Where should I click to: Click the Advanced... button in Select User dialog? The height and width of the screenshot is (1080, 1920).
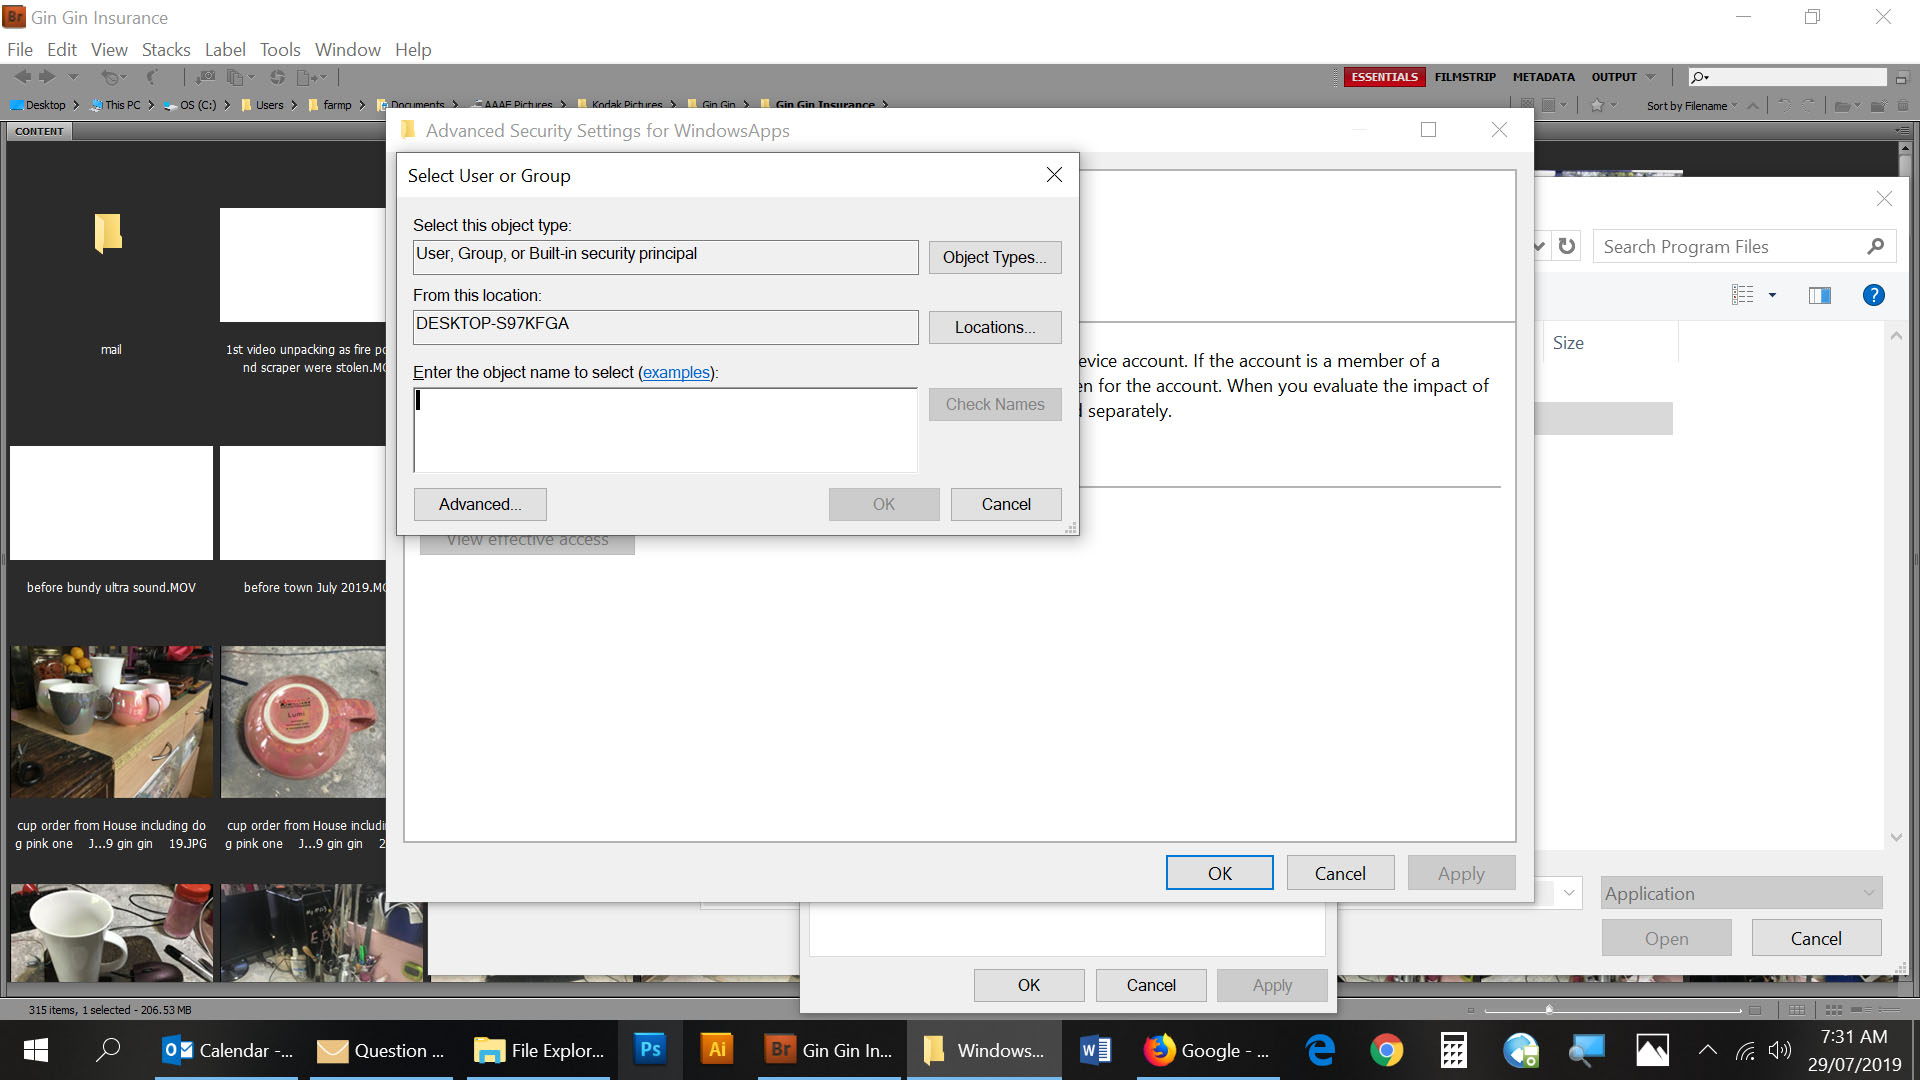pos(480,504)
